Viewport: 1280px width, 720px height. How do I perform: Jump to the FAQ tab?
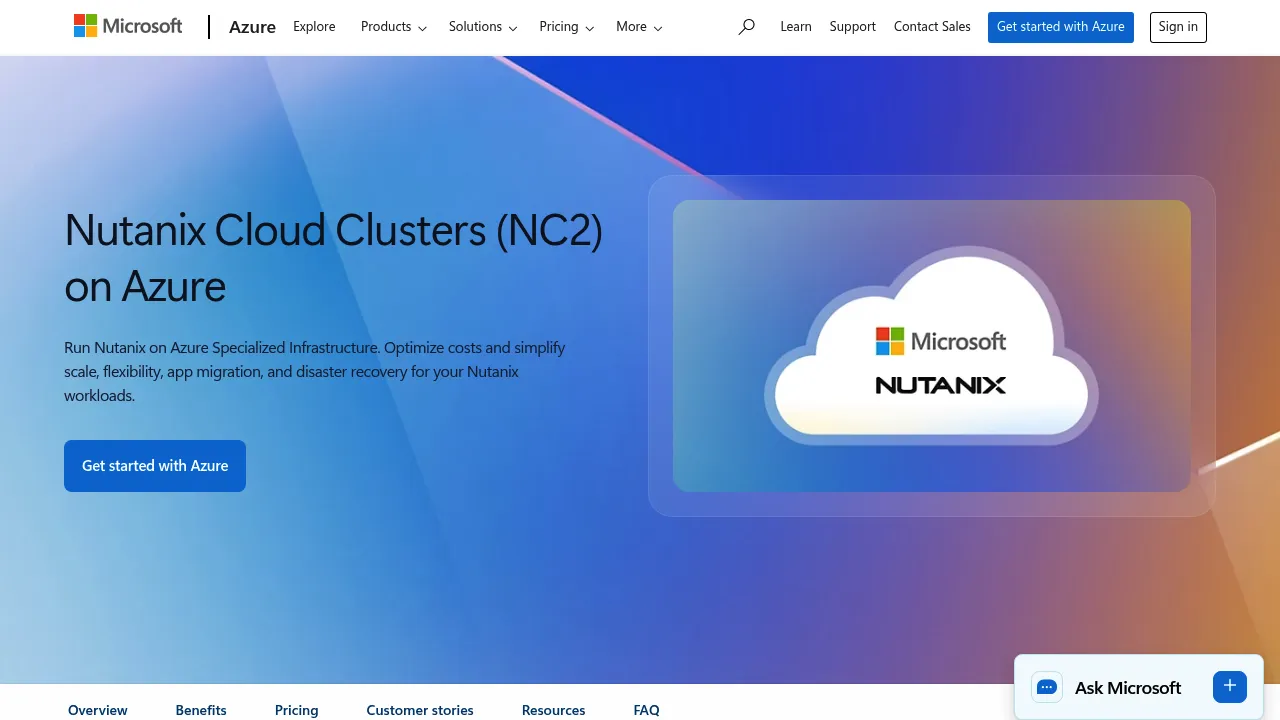[647, 710]
